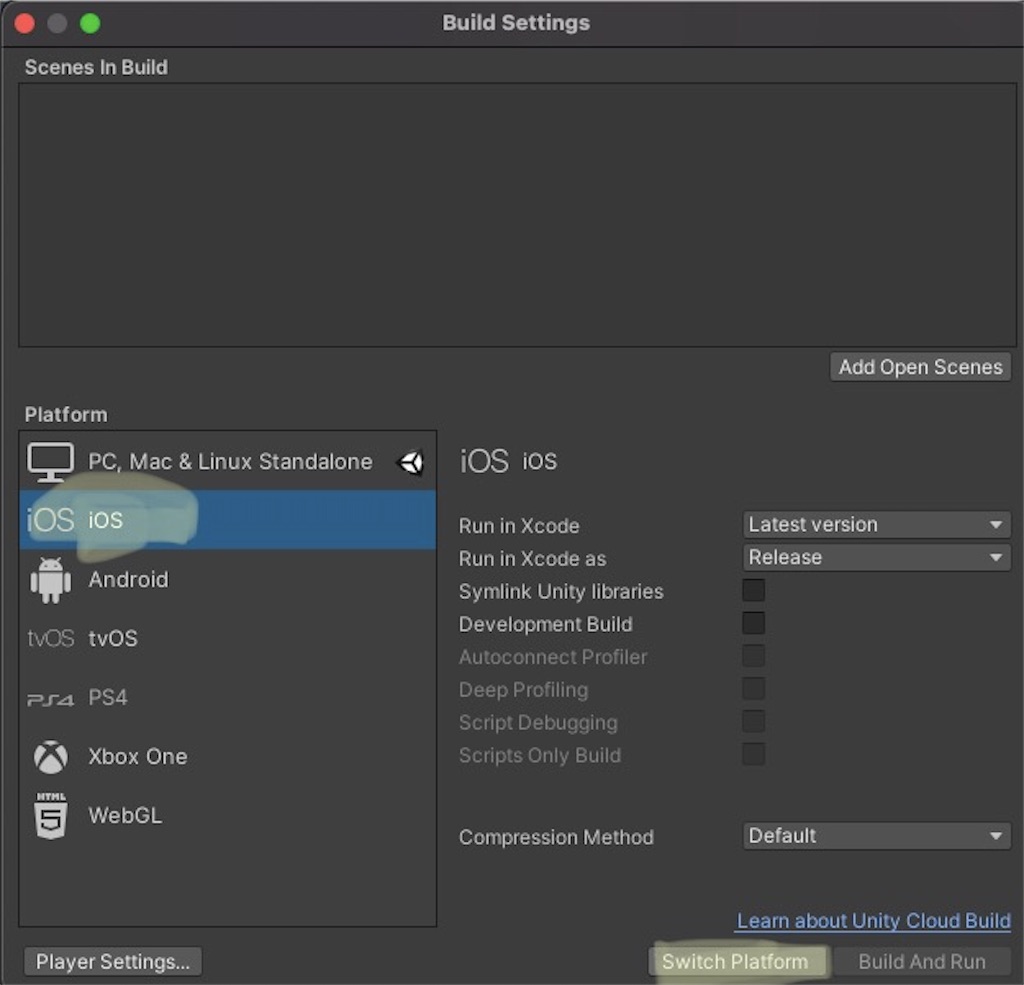This screenshot has height=985, width=1024.
Task: Click the Scenes In Build heading
Action: click(96, 67)
